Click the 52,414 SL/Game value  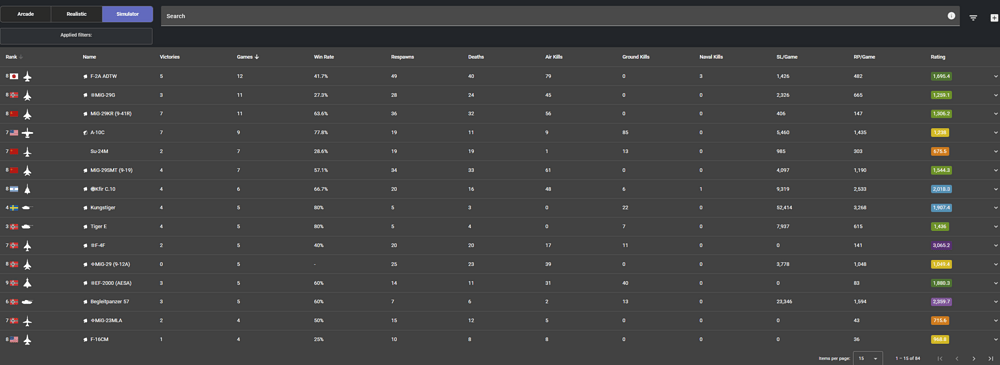click(784, 208)
